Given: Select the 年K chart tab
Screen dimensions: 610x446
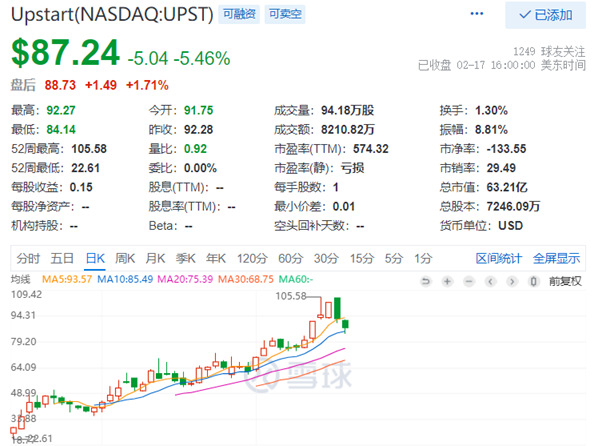Looking at the screenshot, I should (x=216, y=258).
